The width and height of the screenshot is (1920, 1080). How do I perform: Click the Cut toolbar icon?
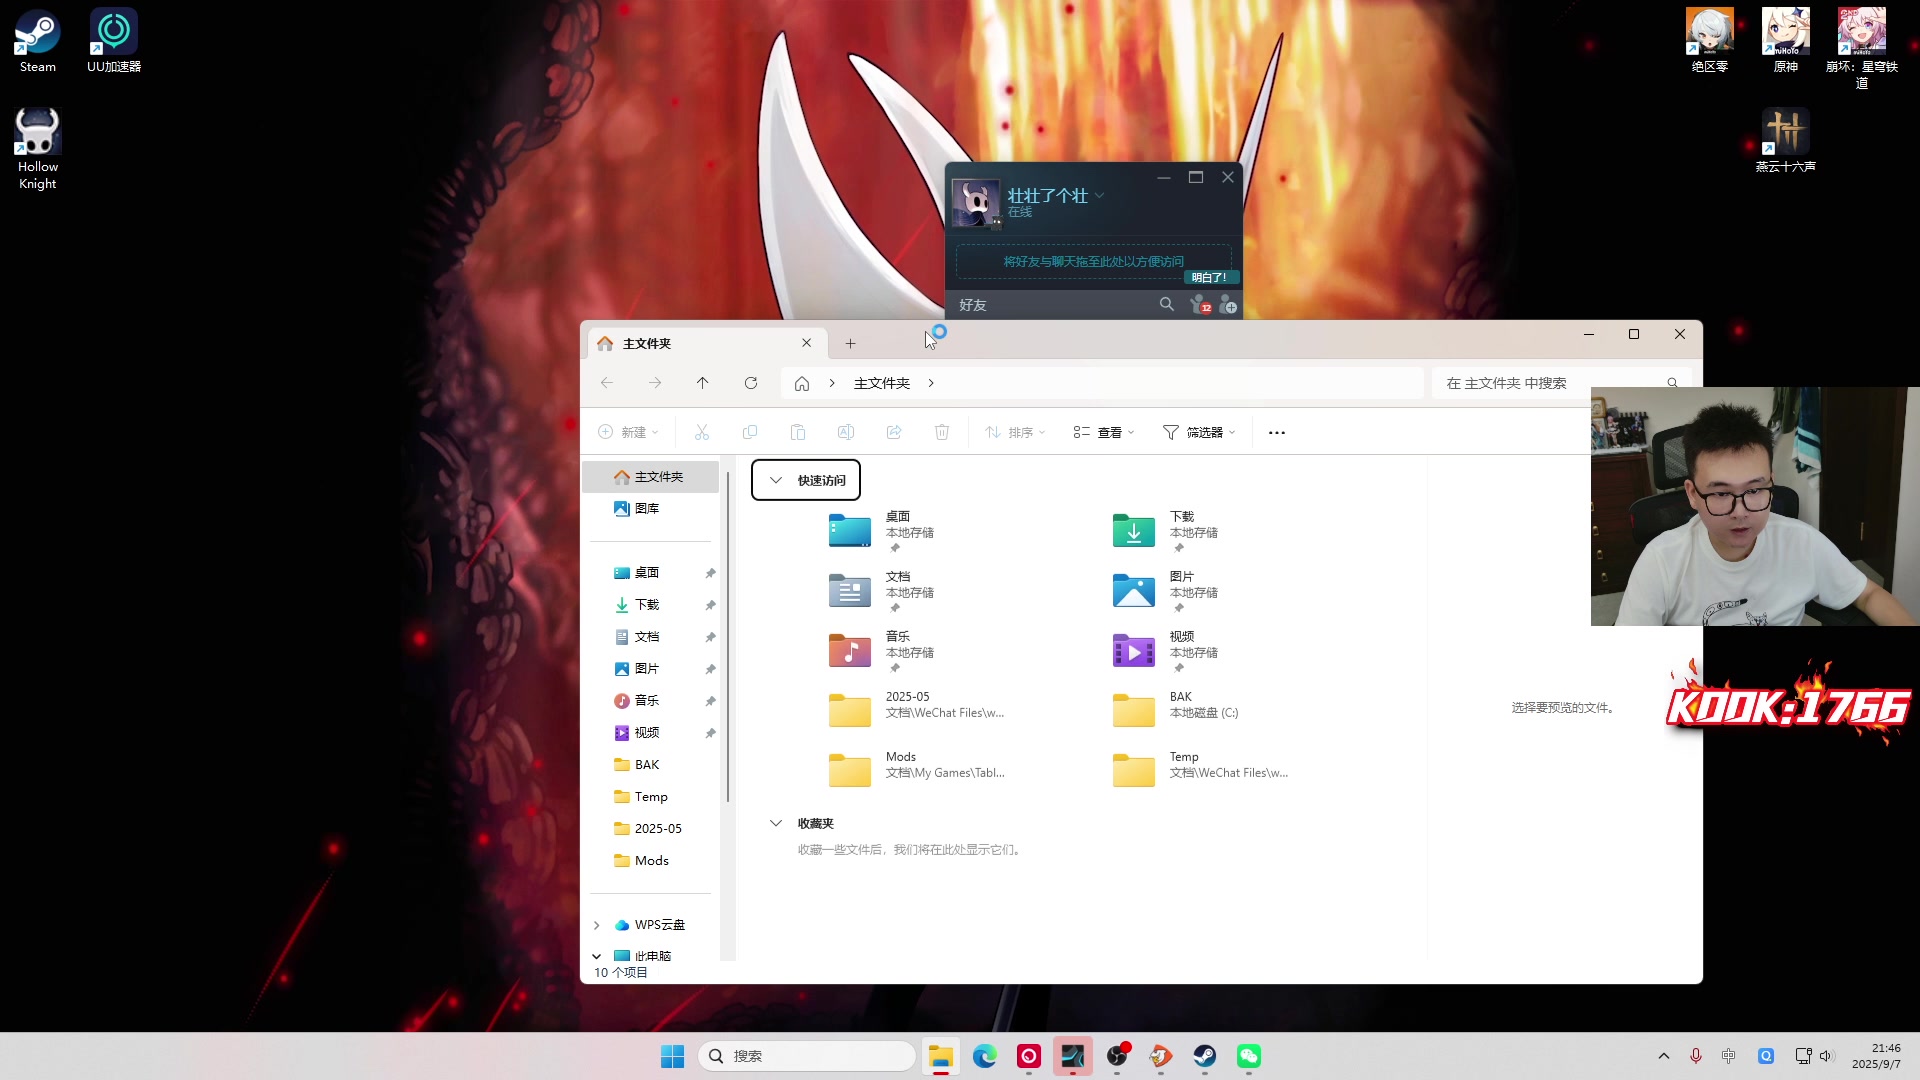702,432
